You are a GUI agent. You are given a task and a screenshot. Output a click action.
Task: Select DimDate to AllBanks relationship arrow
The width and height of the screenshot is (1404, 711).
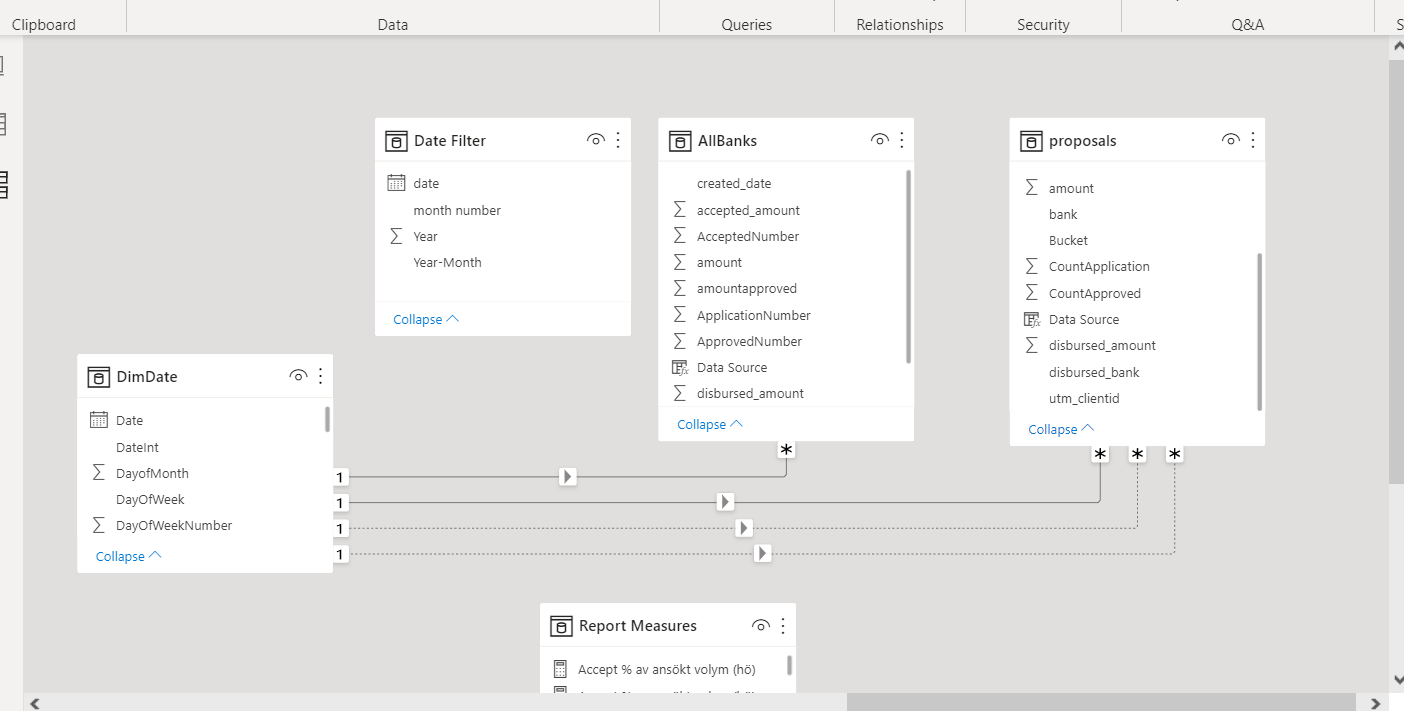coord(568,477)
